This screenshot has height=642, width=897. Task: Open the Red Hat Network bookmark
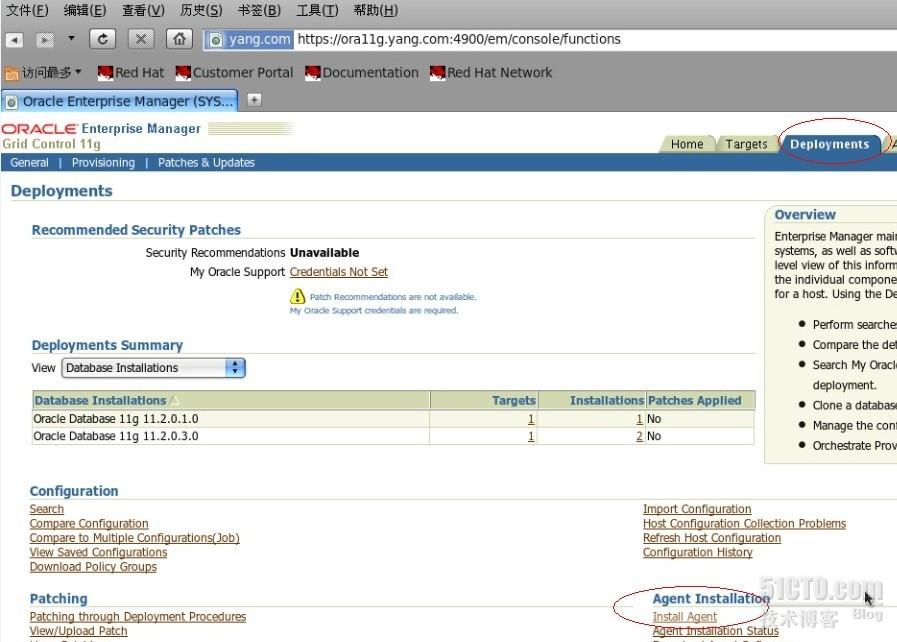click(x=491, y=73)
